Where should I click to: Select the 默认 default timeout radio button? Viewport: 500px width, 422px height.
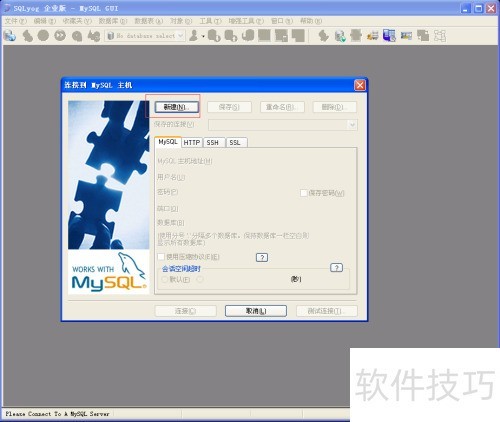coord(164,279)
